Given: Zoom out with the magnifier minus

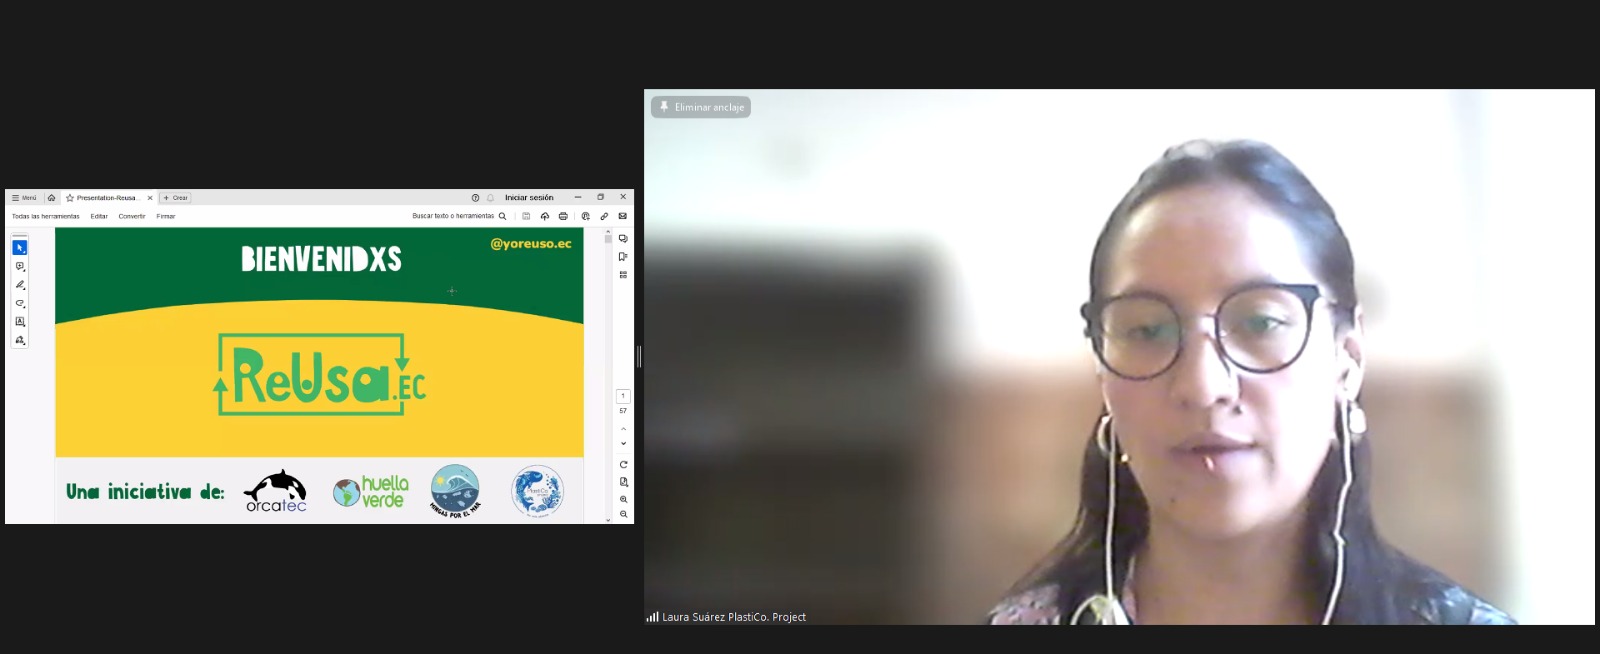Looking at the screenshot, I should click(623, 514).
